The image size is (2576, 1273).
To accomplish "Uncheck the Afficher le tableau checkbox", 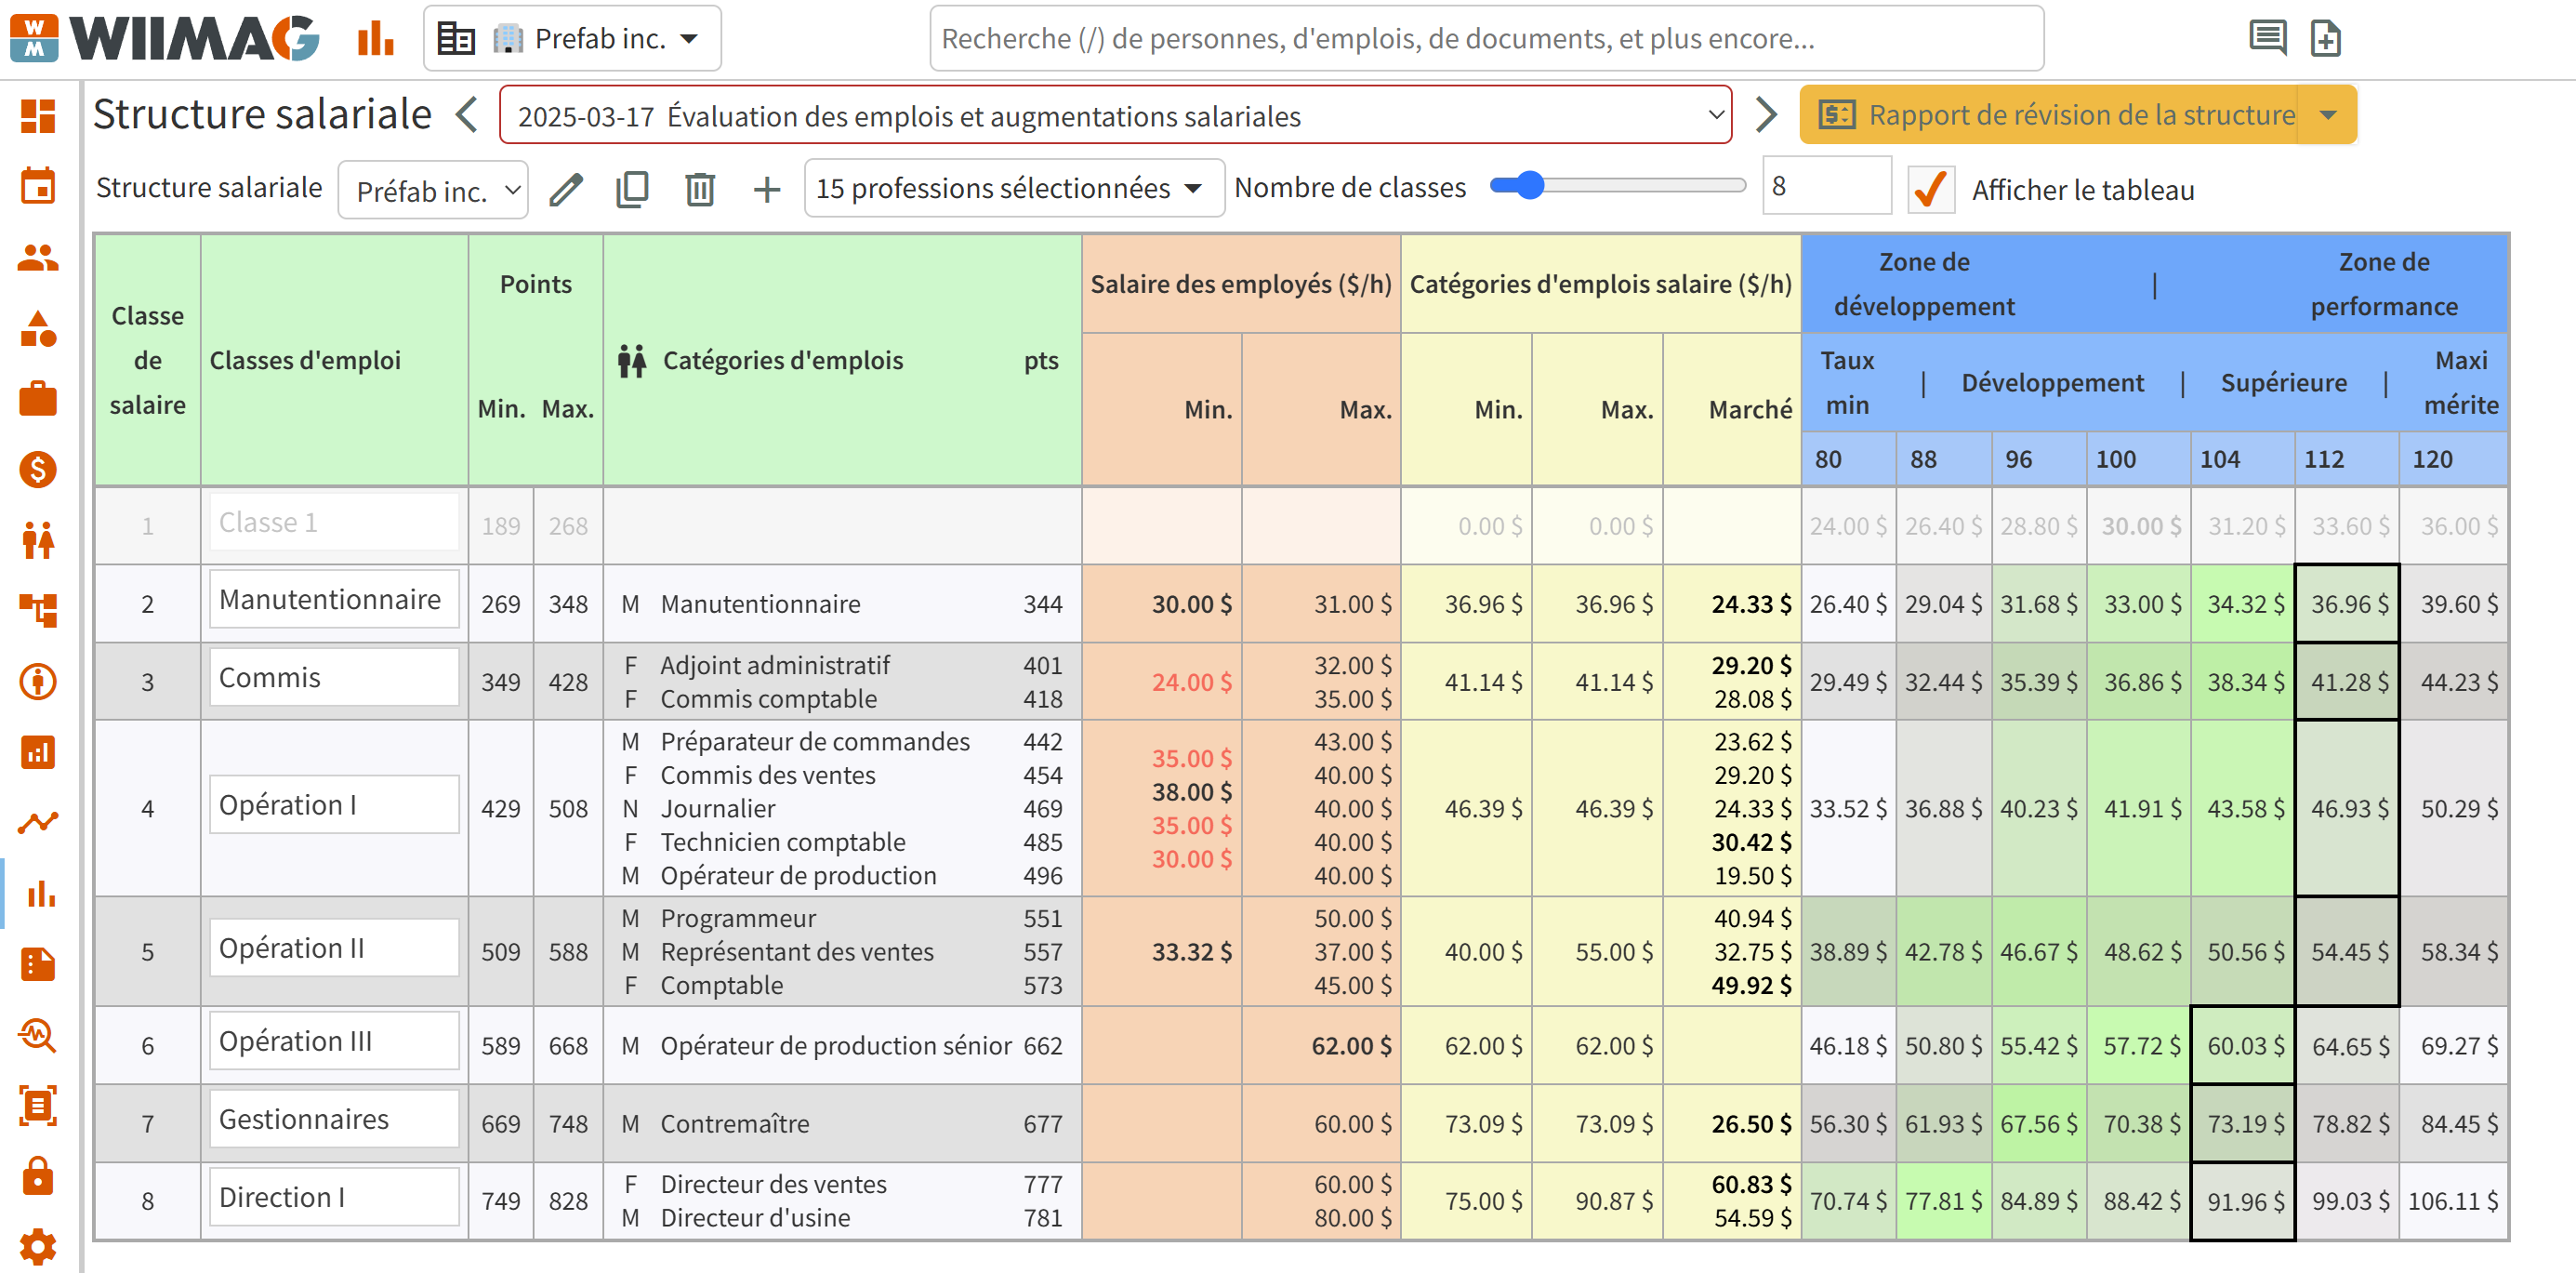I will pyautogui.click(x=1931, y=189).
